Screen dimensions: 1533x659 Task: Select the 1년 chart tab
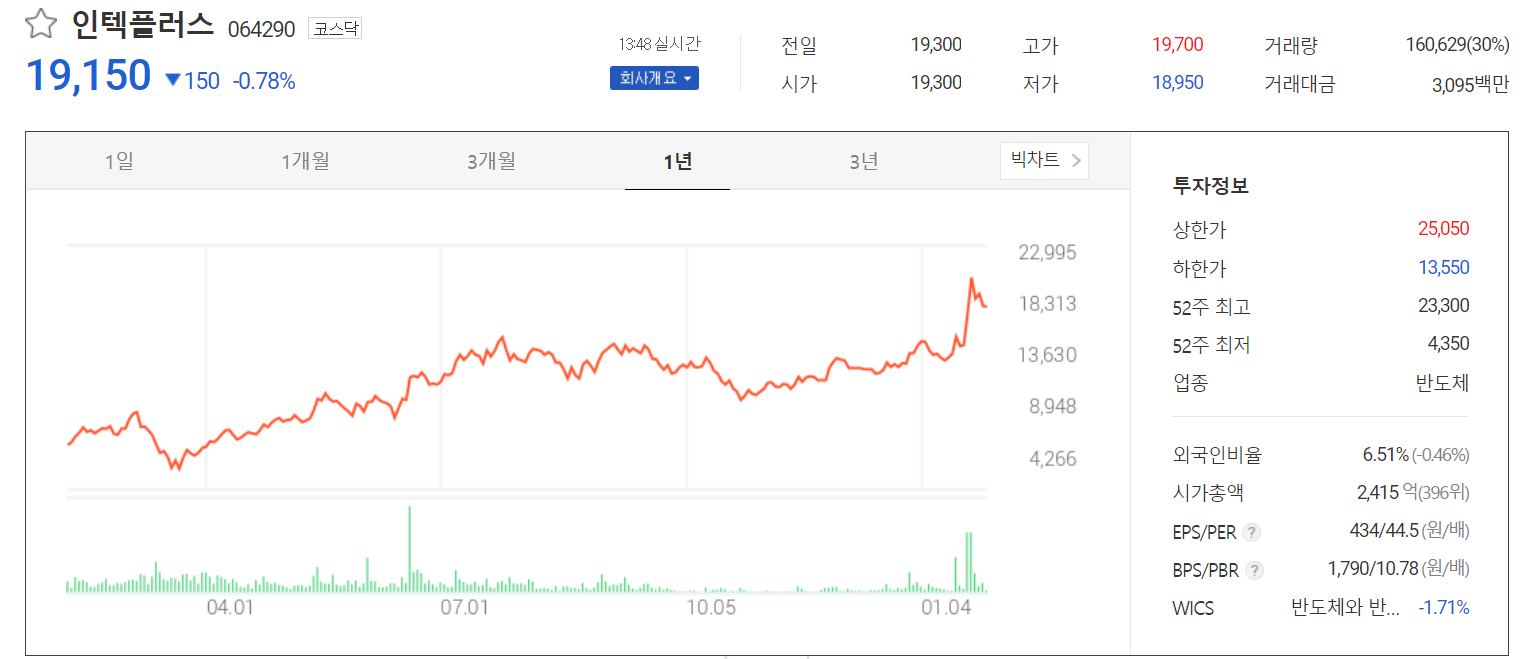click(x=677, y=161)
